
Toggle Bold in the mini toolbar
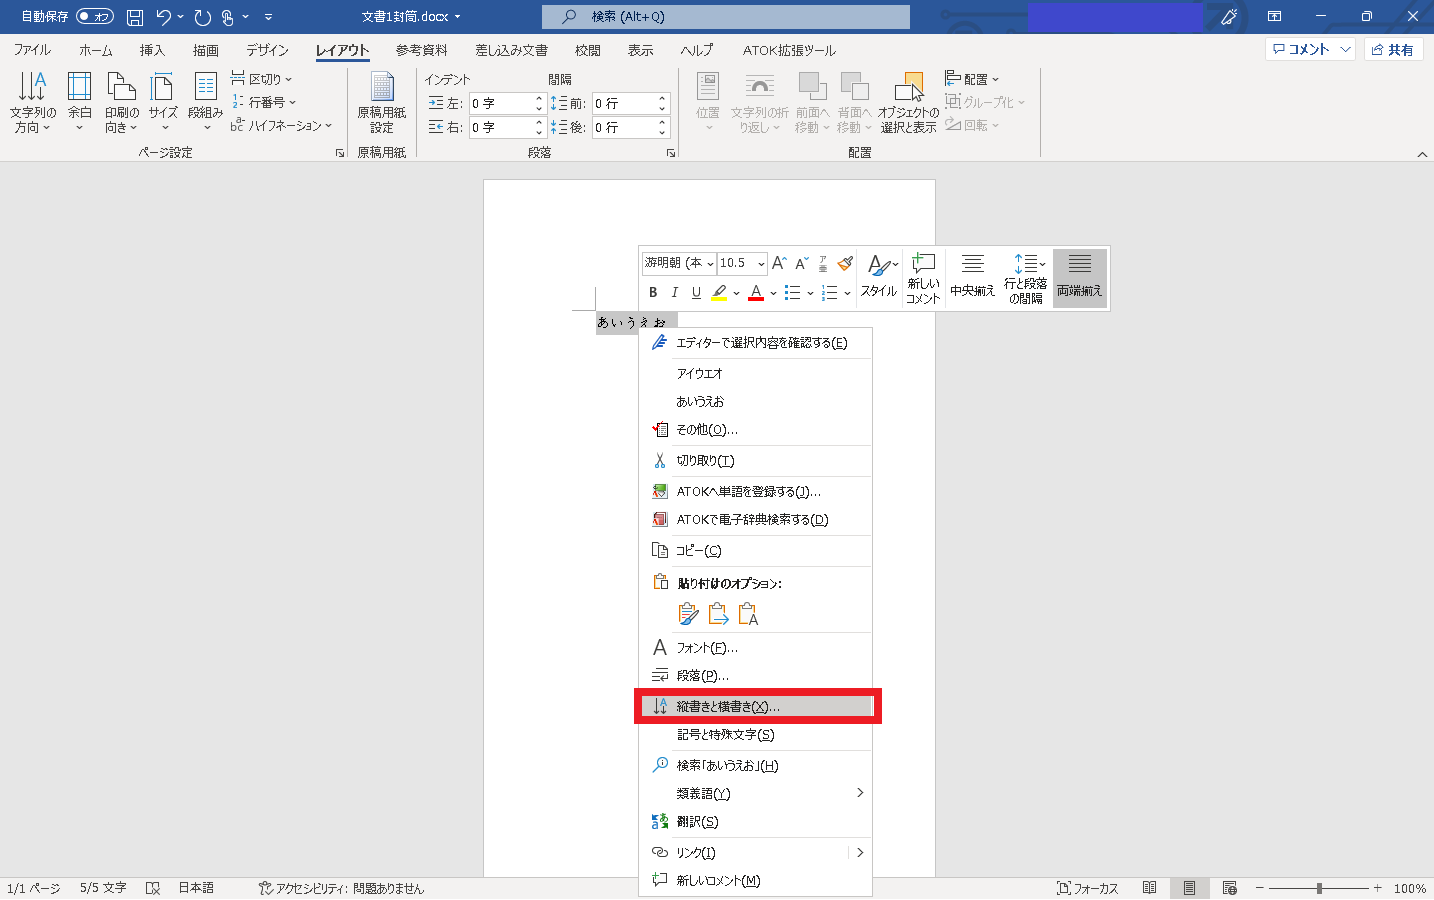pyautogui.click(x=653, y=292)
